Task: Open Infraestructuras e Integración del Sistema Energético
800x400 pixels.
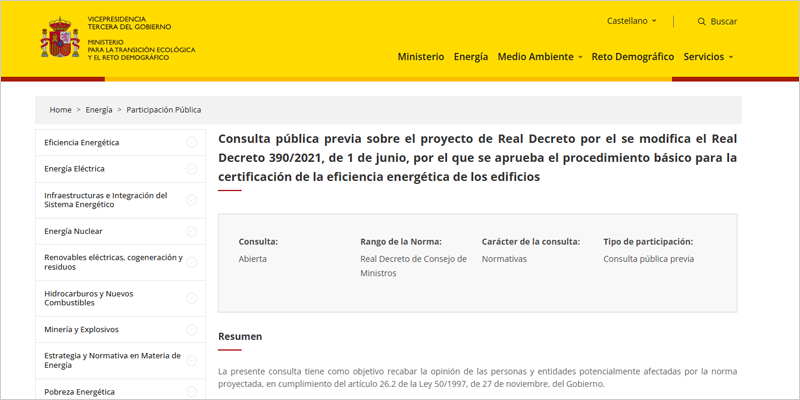Action: click(105, 200)
